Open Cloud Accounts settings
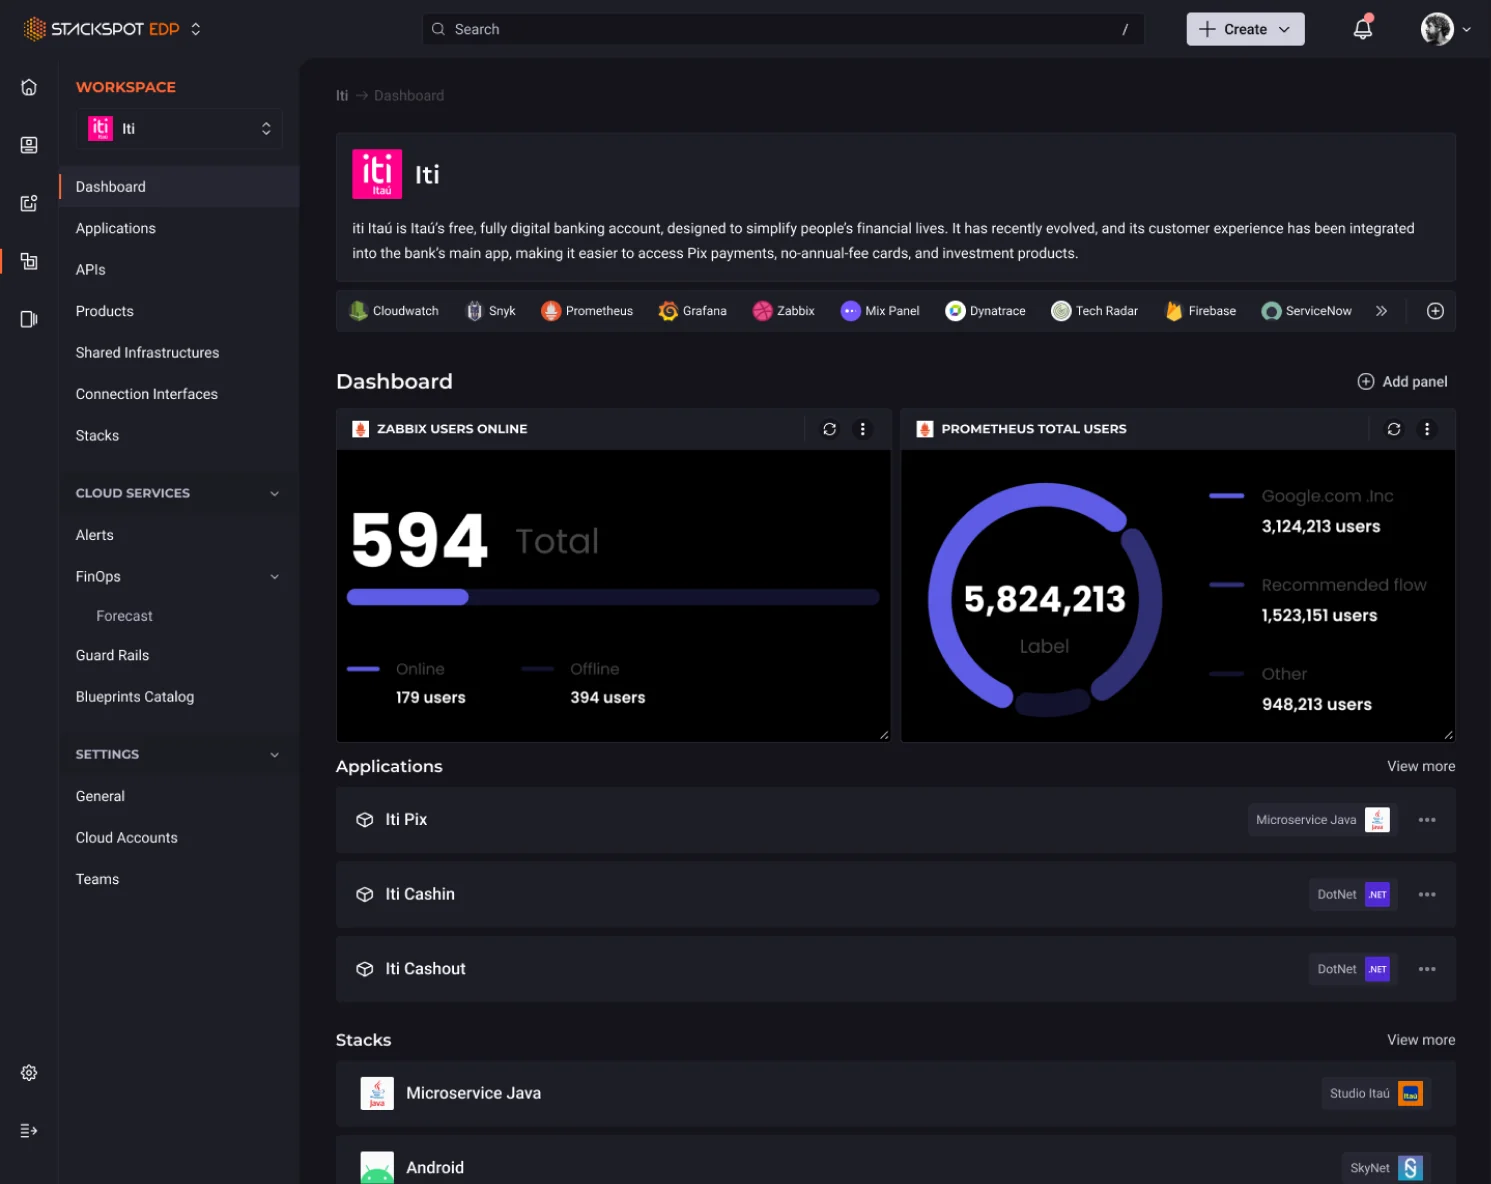The width and height of the screenshot is (1491, 1184). (x=127, y=838)
